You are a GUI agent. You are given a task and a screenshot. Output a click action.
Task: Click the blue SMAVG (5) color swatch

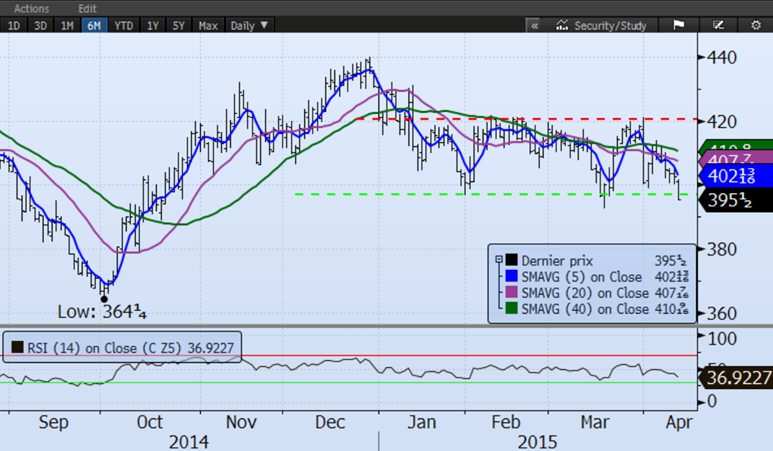[x=510, y=277]
